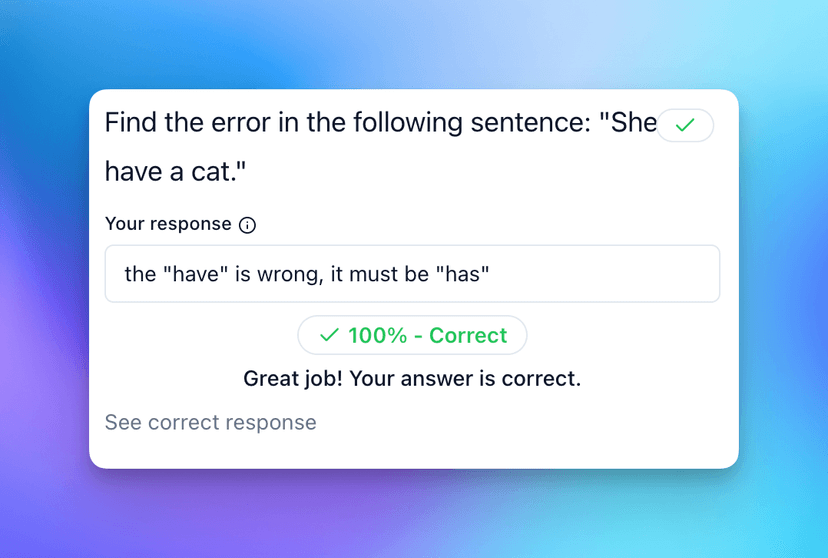Screen dimensions: 828x558
Task: Focus the response text input field
Action: coord(600,274)
